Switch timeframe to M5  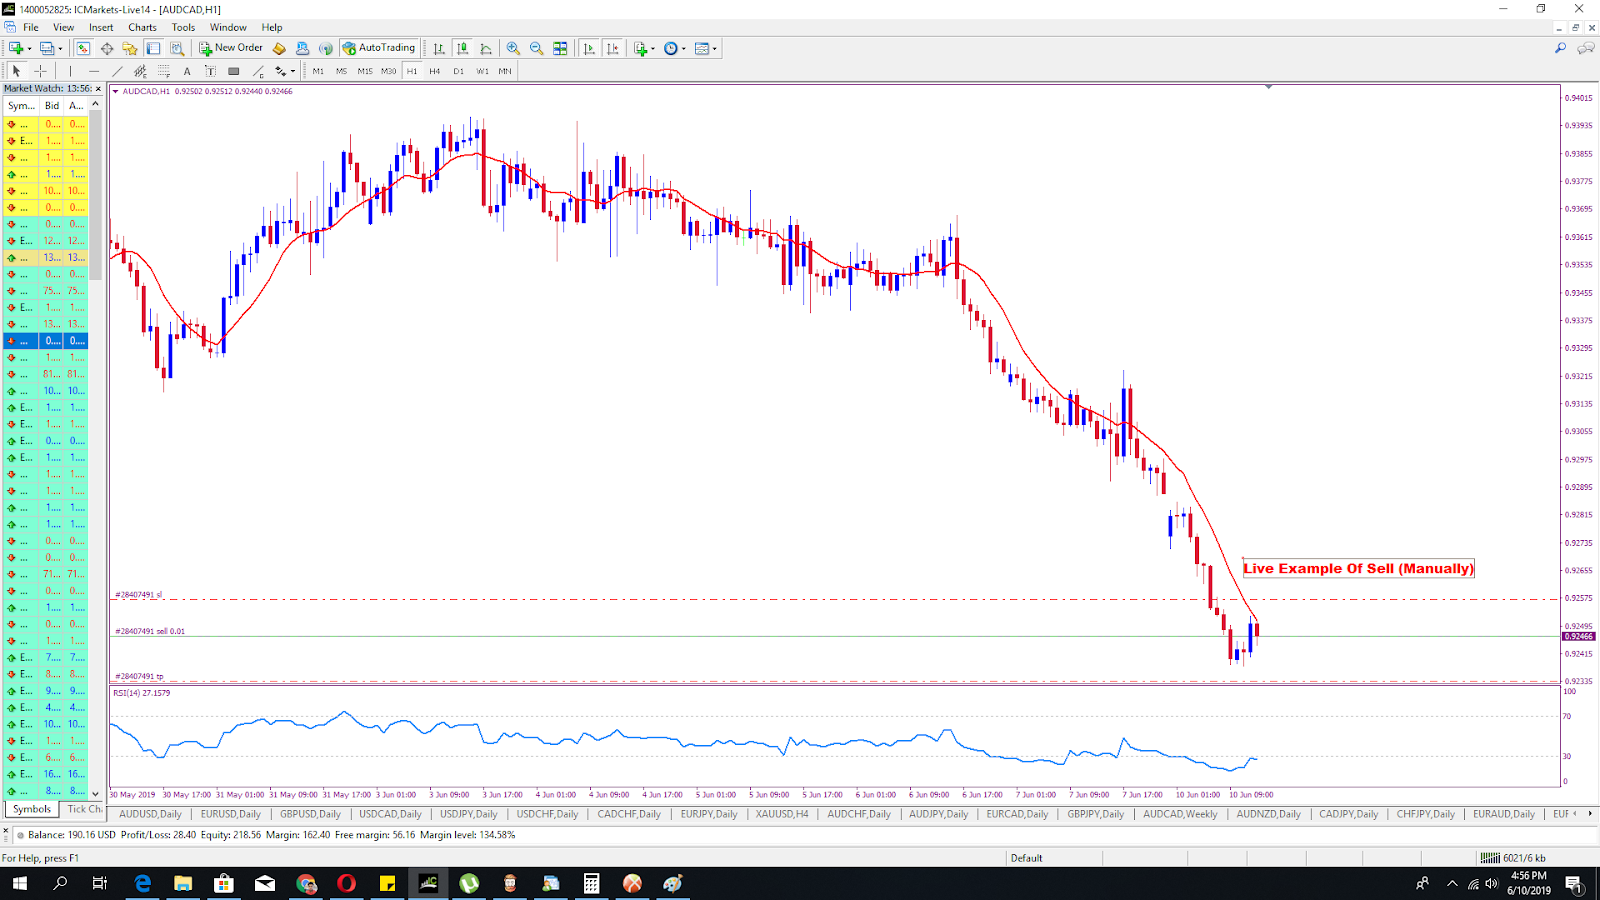[x=341, y=71]
